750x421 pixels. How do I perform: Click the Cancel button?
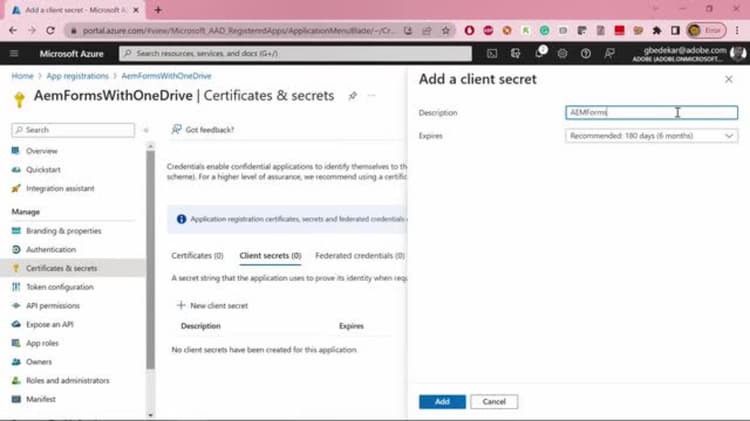tap(494, 402)
